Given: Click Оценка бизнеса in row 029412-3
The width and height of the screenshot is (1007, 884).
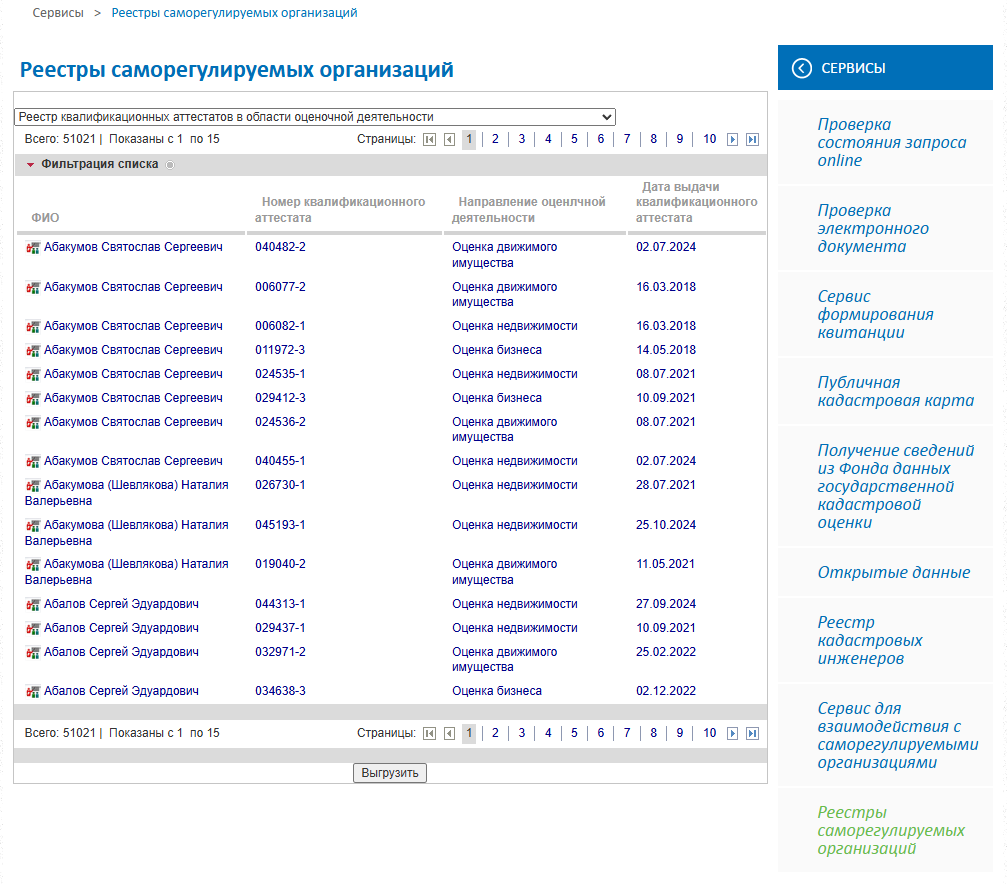Looking at the screenshot, I should [496, 398].
